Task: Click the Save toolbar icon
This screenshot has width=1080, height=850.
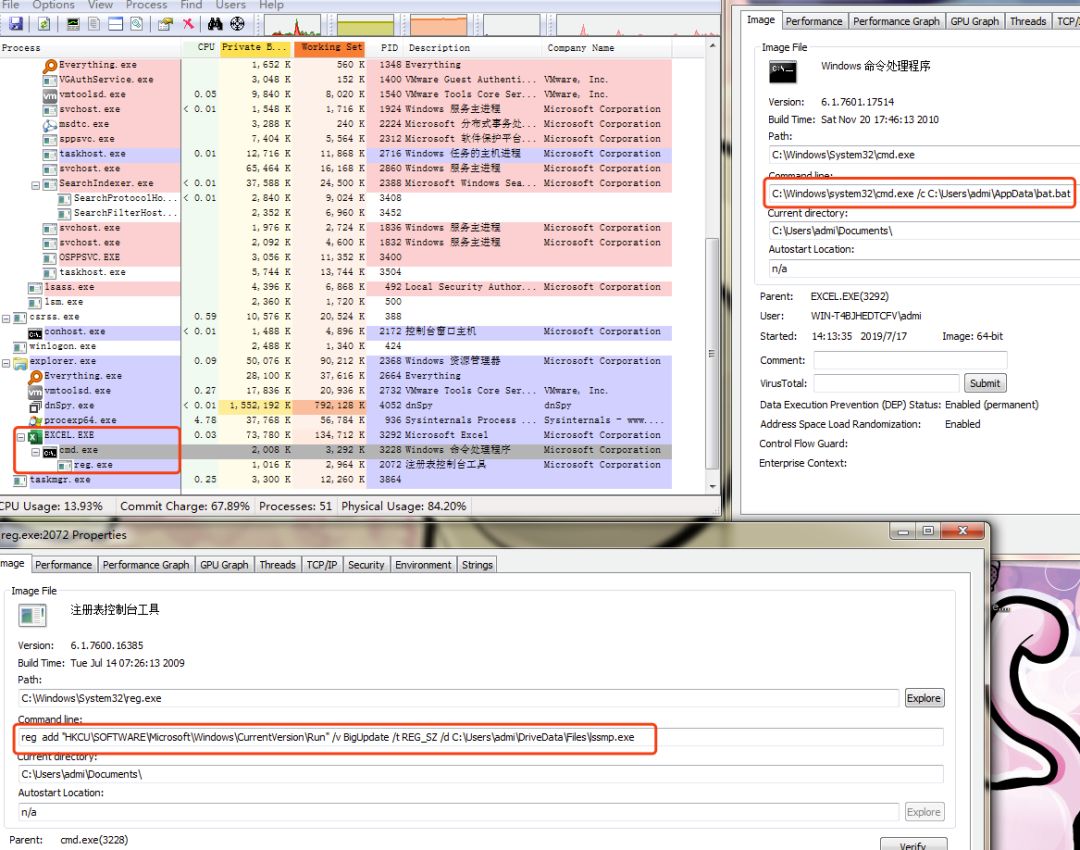Action: click(x=16, y=24)
